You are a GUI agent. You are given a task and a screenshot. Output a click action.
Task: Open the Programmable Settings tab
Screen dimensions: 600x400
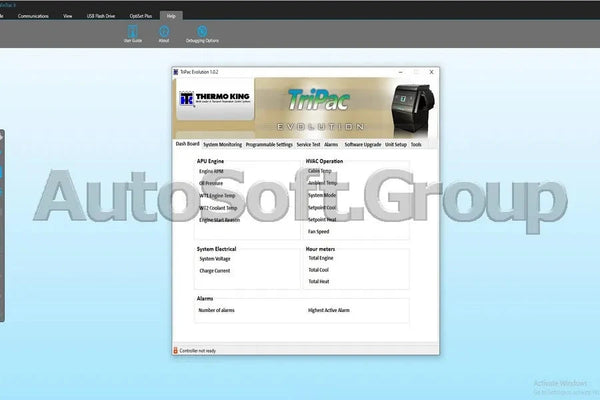coord(269,145)
